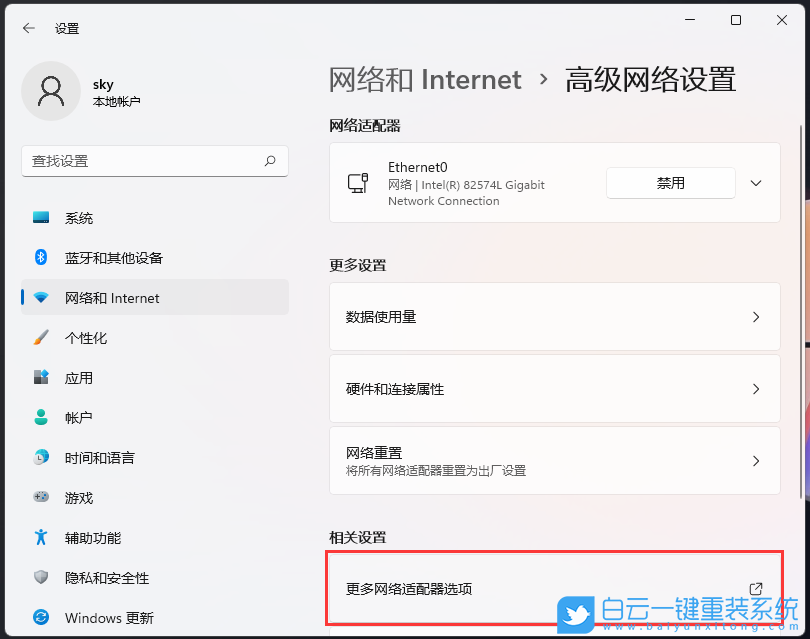Image resolution: width=810 pixels, height=639 pixels.
Task: Open 数据使用量 via its right chevron
Action: pyautogui.click(x=756, y=317)
